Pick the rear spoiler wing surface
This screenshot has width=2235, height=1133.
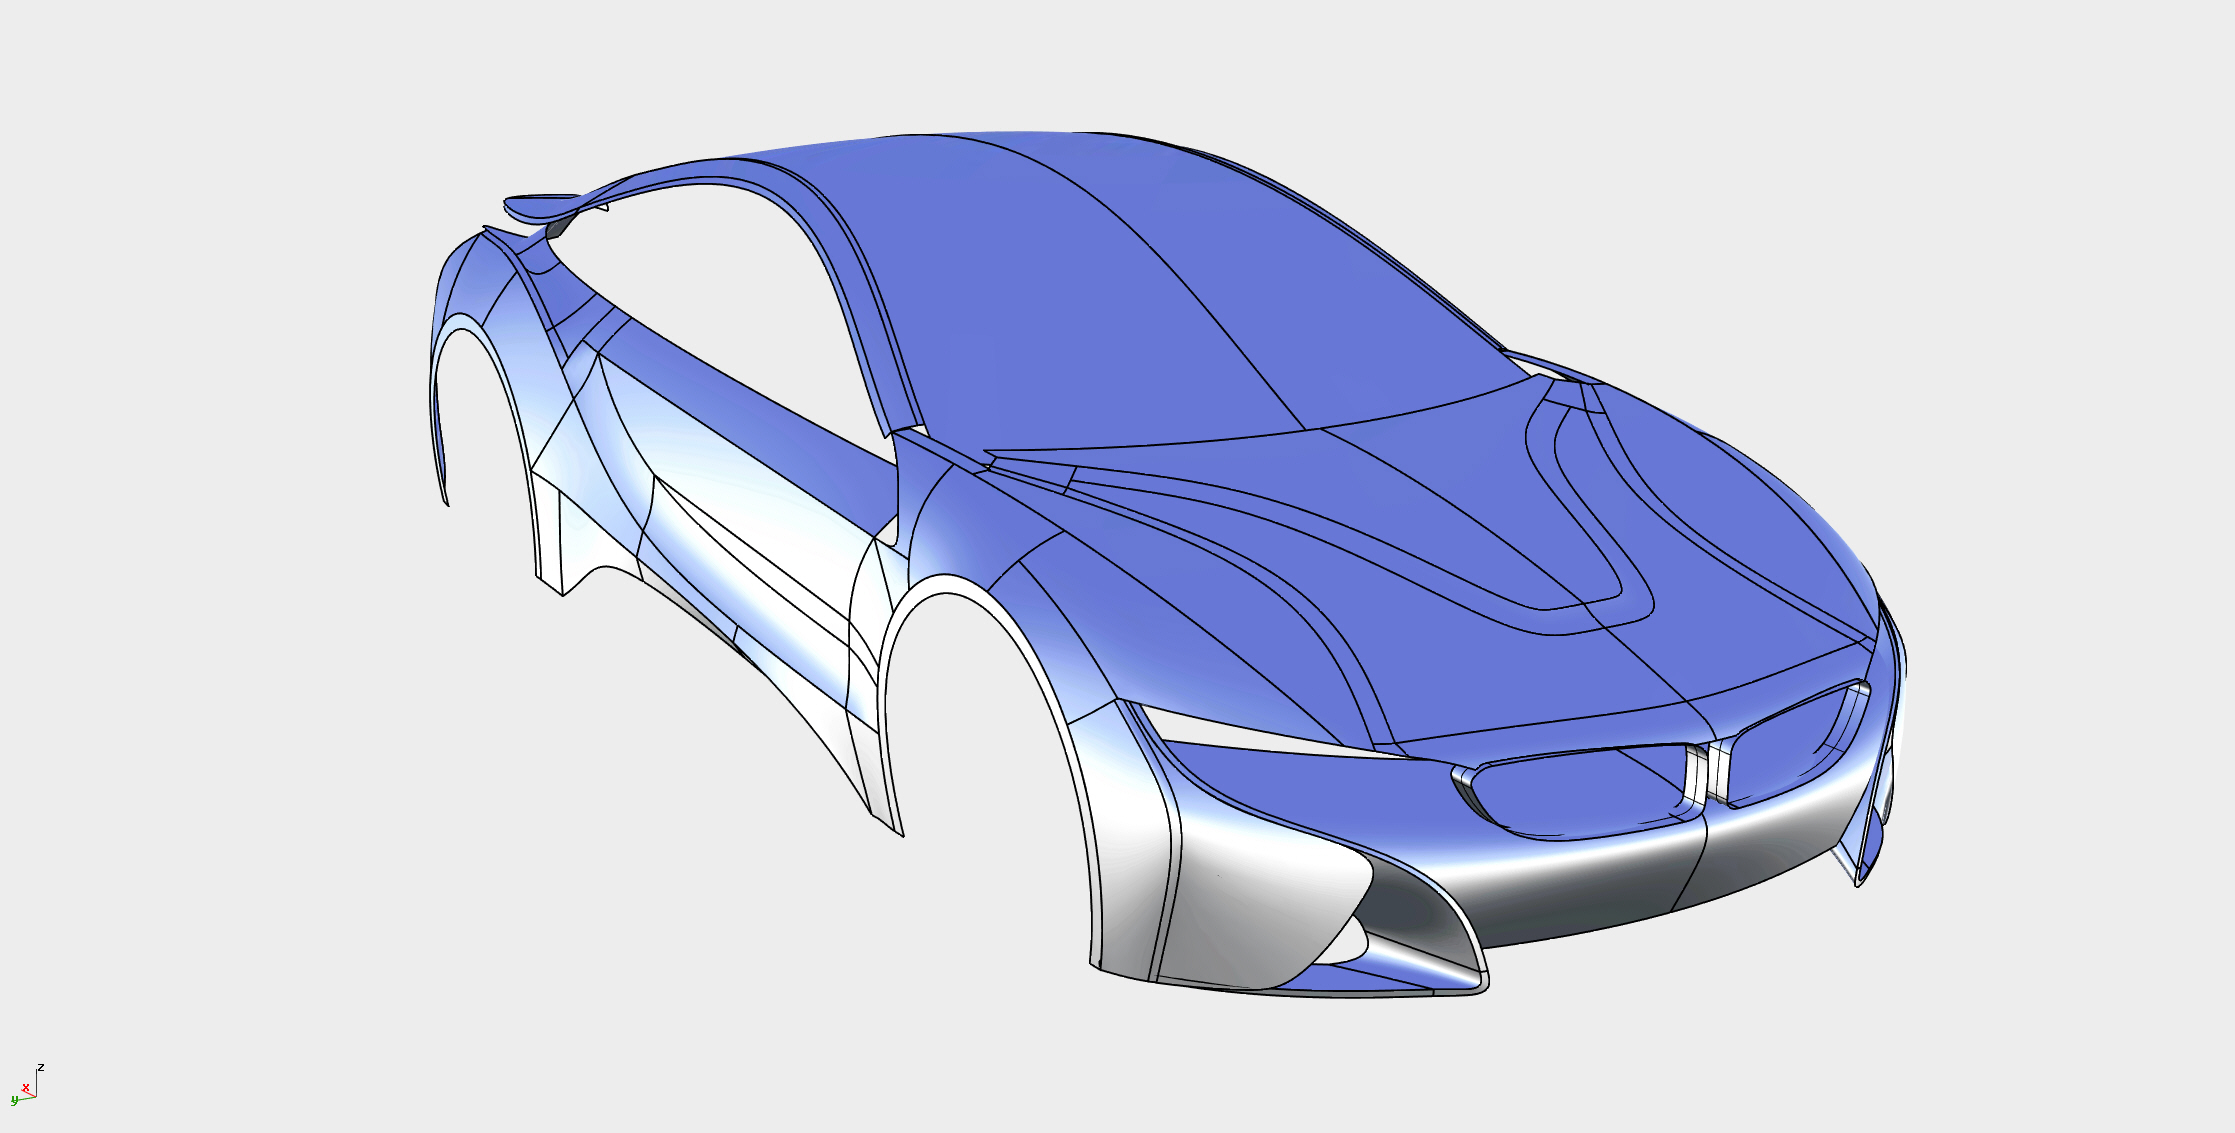point(535,208)
